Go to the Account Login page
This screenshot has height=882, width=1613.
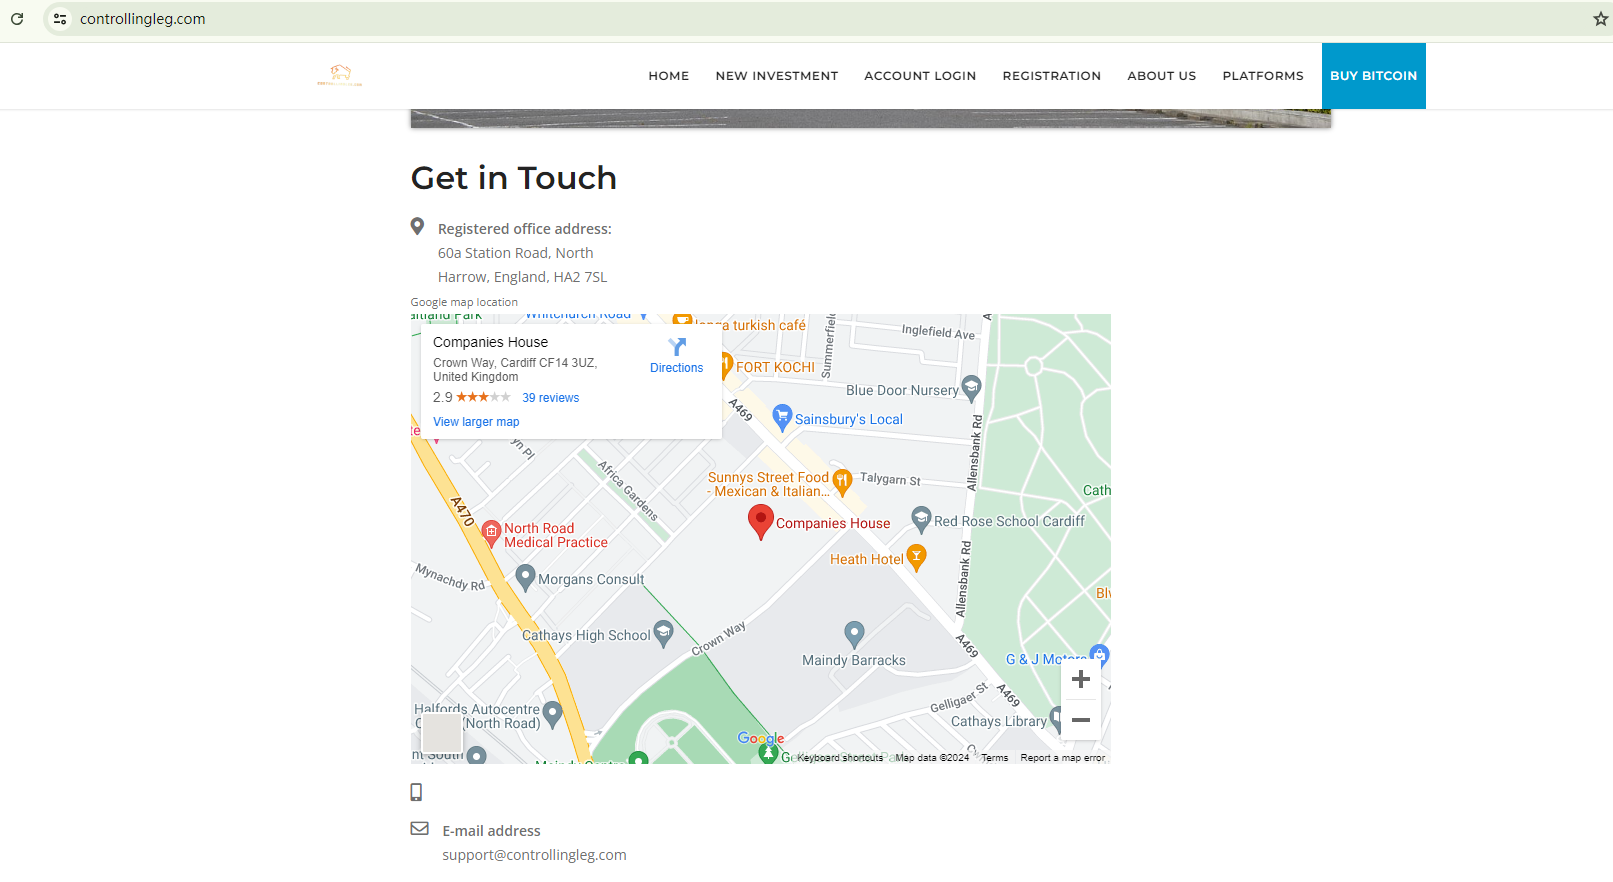919,76
